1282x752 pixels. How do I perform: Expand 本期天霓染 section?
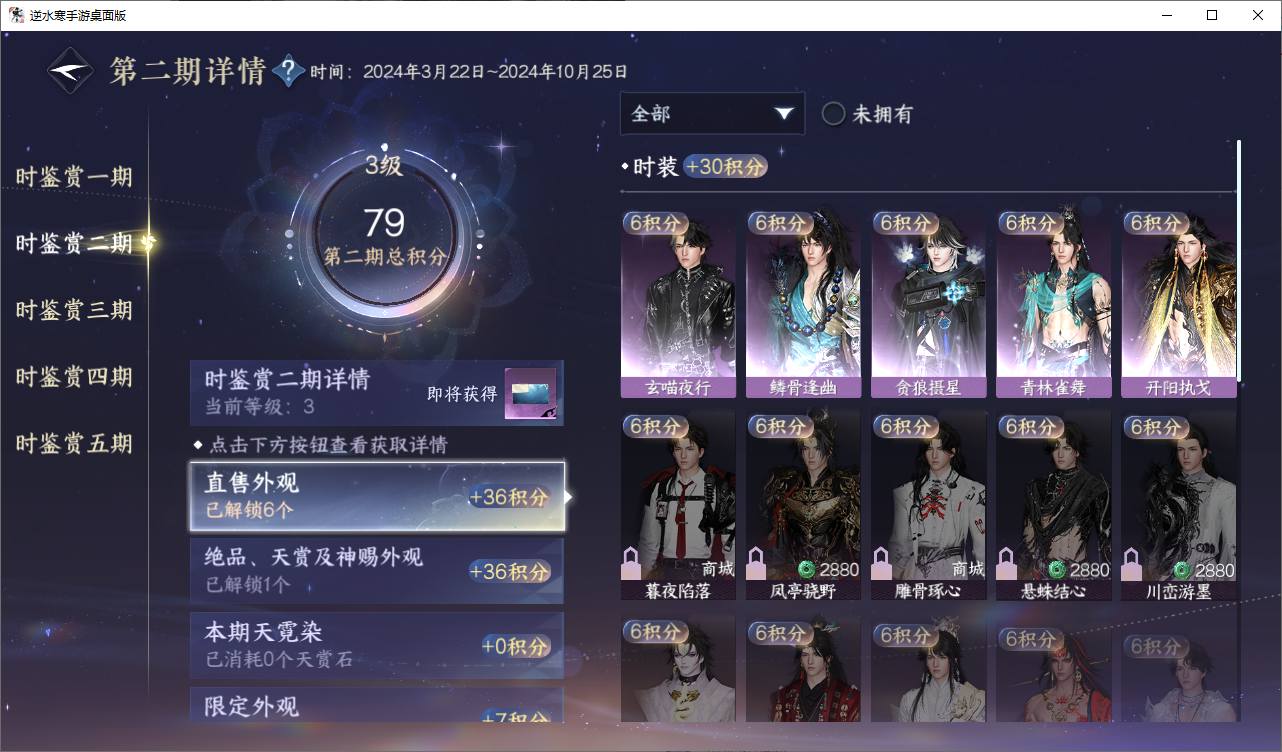[x=377, y=645]
